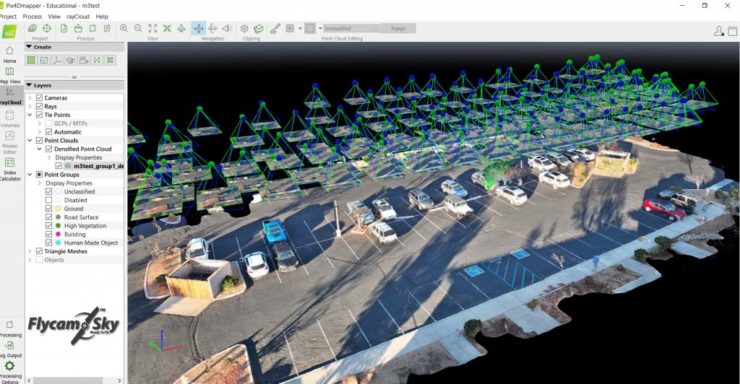Click the Building magenta color dot
Viewport: 740px width, 384px height.
coord(58,234)
